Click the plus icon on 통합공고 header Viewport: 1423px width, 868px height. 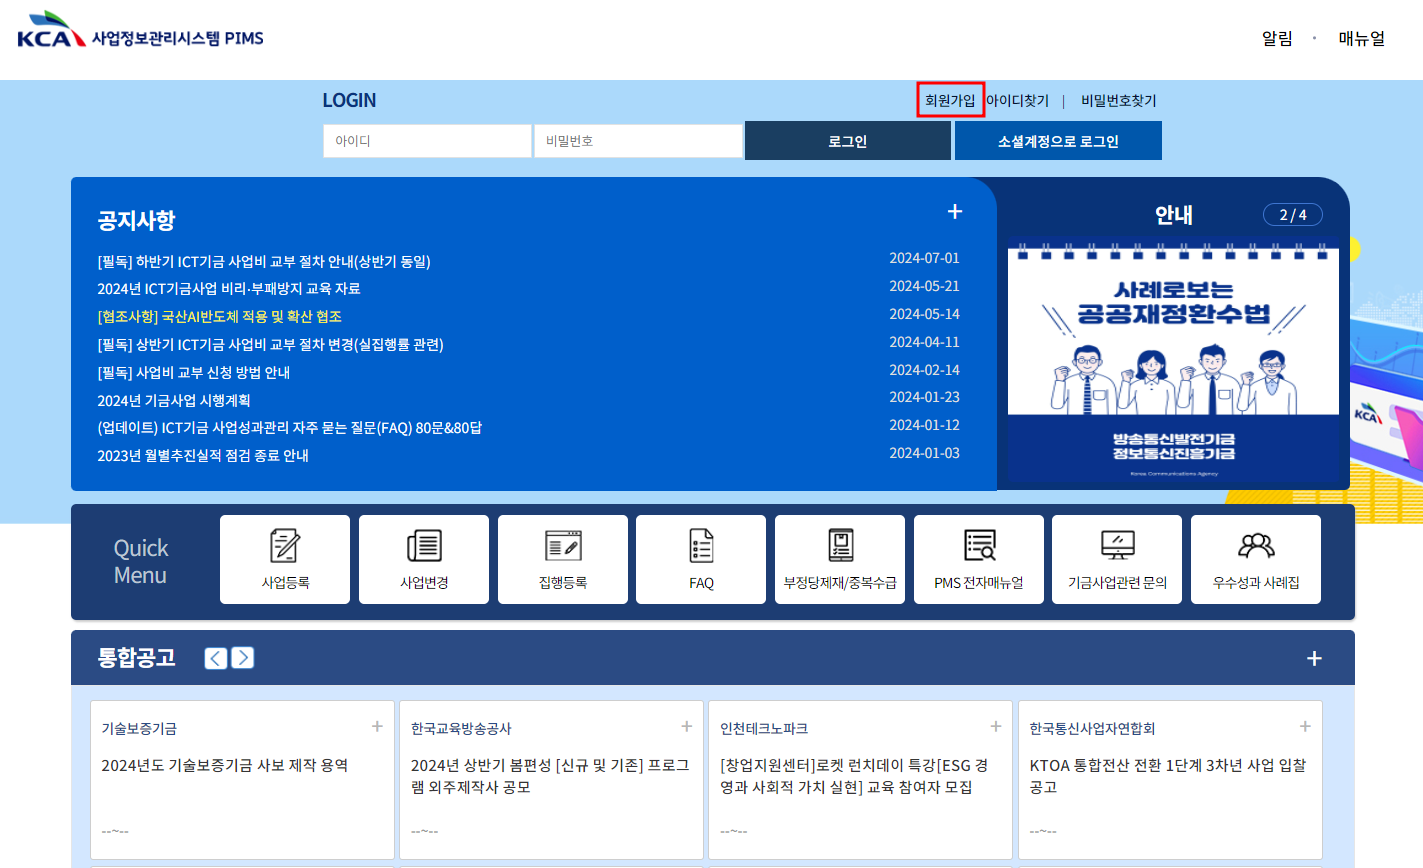click(x=1314, y=658)
